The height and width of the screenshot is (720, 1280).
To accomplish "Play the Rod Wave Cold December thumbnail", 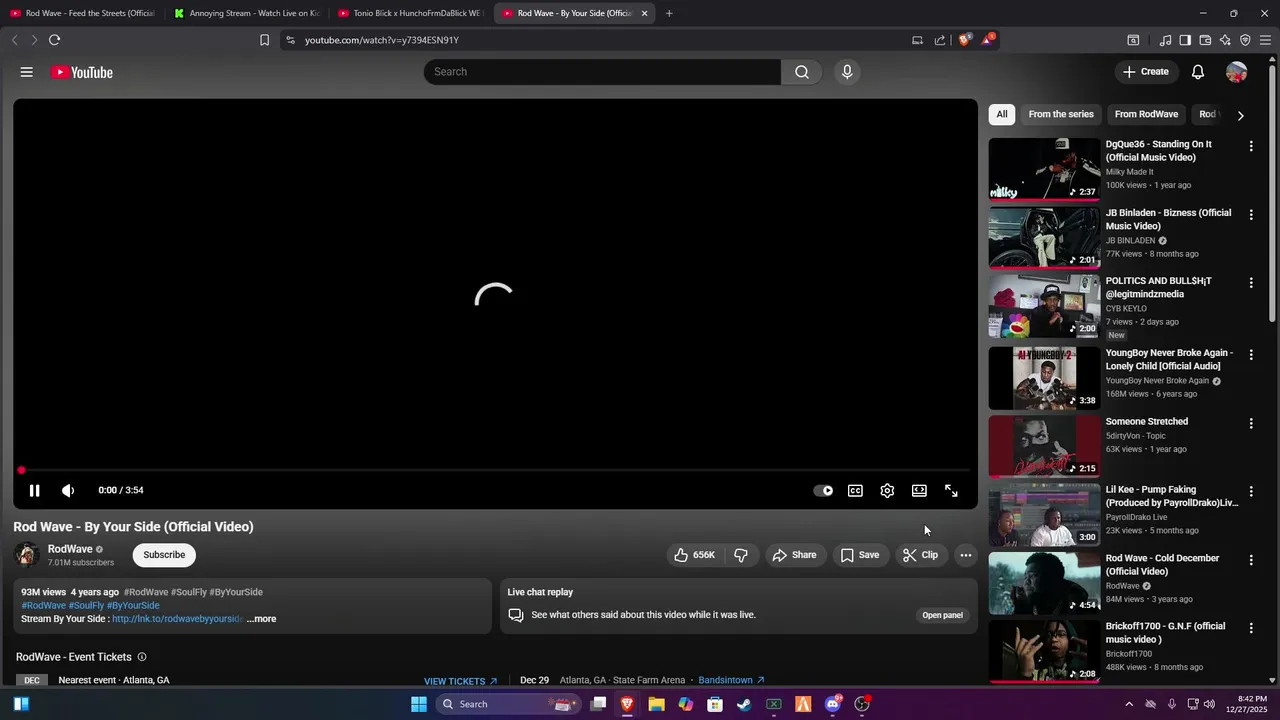I will pos(1044,583).
